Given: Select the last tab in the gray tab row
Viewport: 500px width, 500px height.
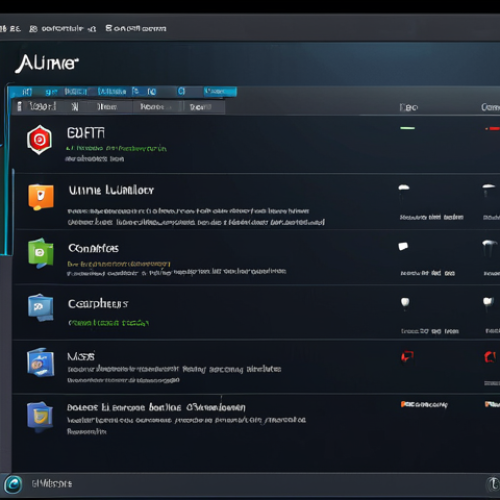Looking at the screenshot, I should pyautogui.click(x=201, y=107).
